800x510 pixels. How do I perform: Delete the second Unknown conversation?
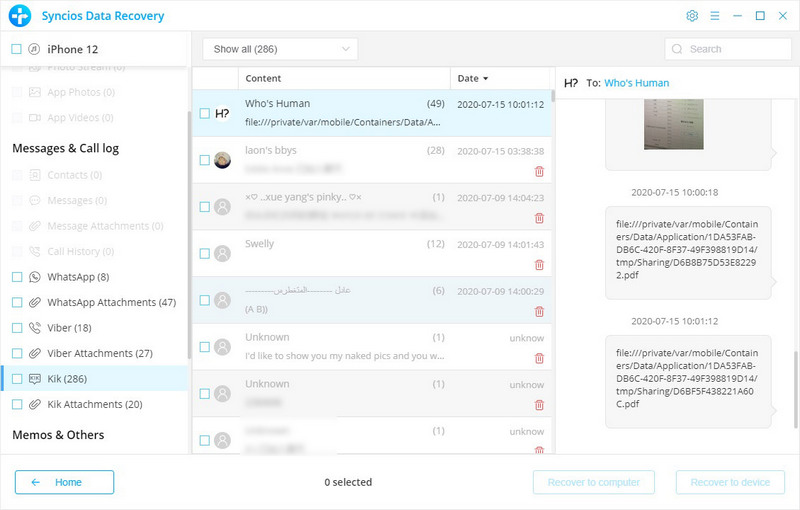click(539, 405)
